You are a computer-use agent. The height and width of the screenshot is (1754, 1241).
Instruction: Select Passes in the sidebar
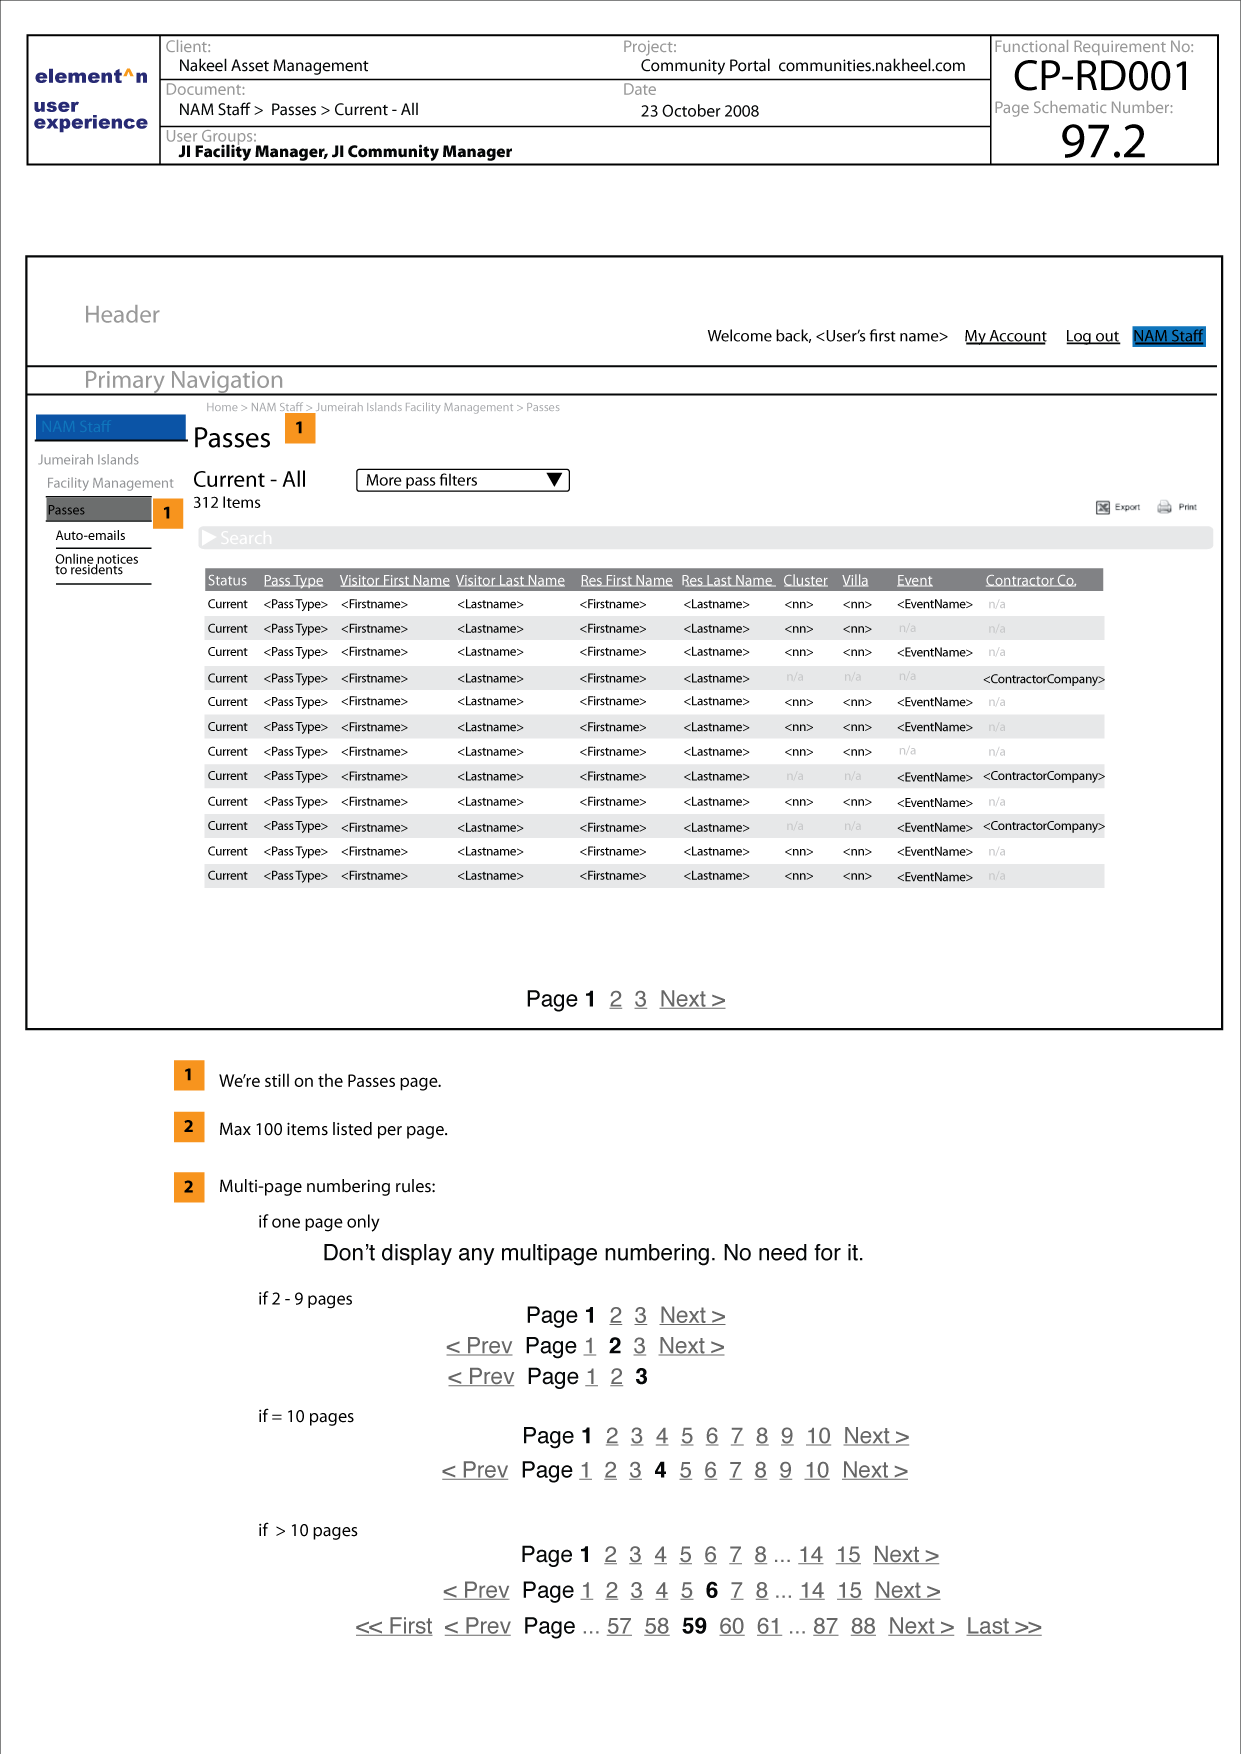(x=99, y=510)
